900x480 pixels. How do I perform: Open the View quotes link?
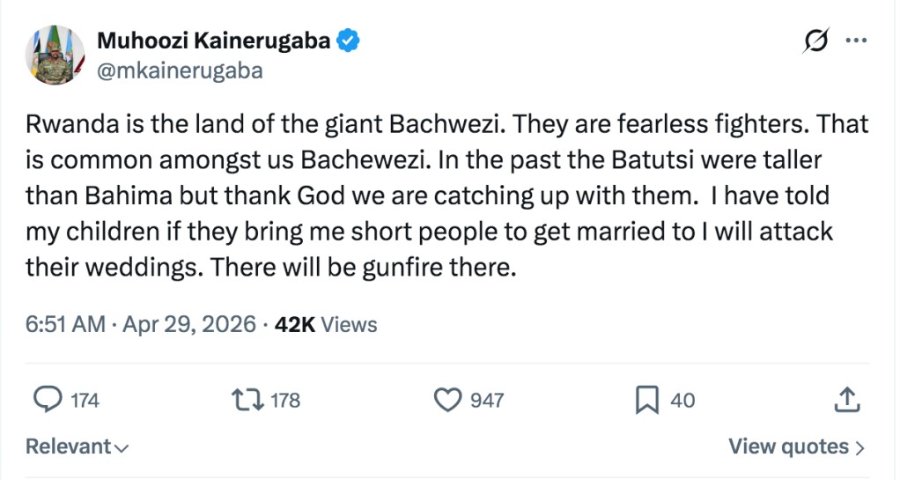point(788,447)
